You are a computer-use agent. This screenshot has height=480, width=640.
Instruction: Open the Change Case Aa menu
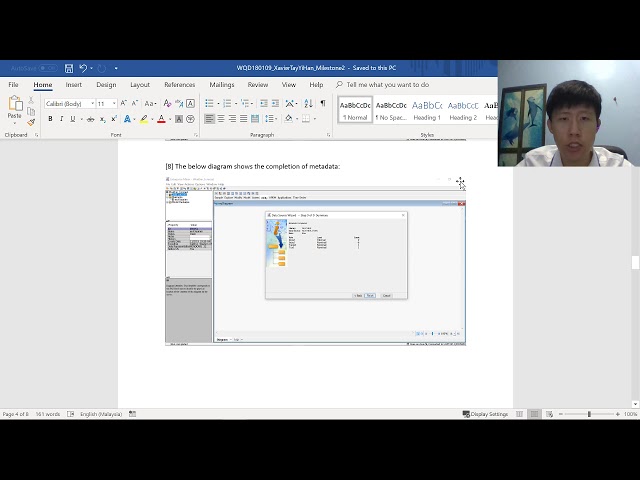[151, 103]
